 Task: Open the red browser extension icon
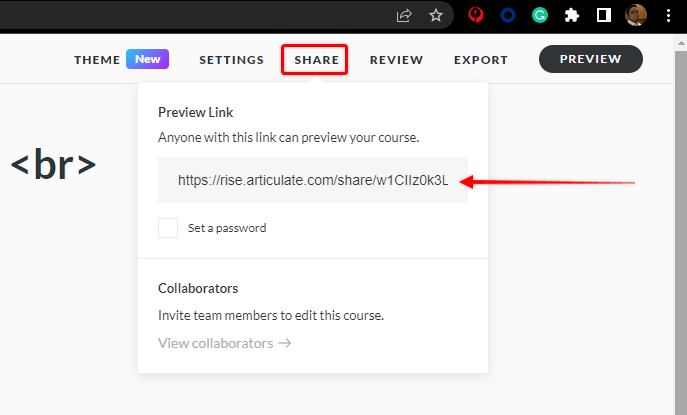pos(477,16)
